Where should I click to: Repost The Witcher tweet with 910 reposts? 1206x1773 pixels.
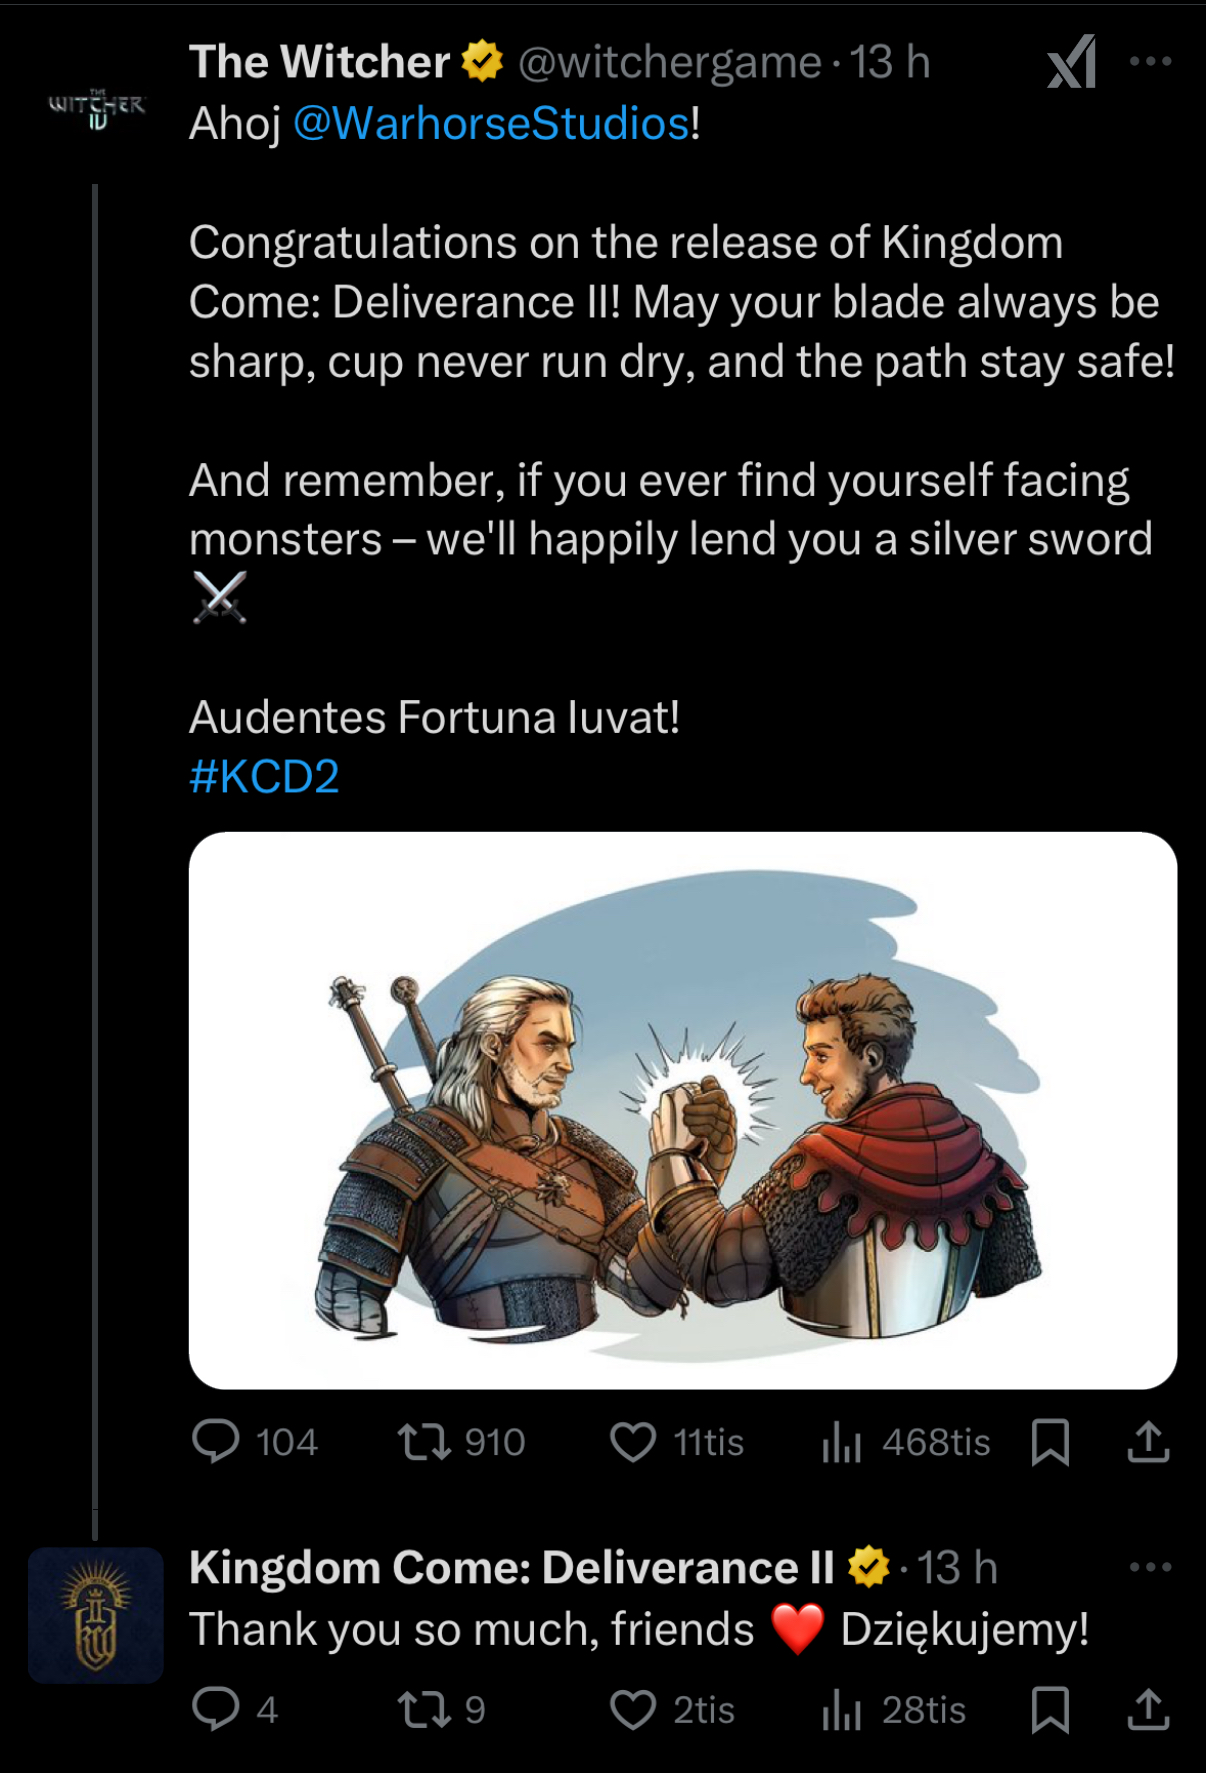pyautogui.click(x=425, y=1442)
